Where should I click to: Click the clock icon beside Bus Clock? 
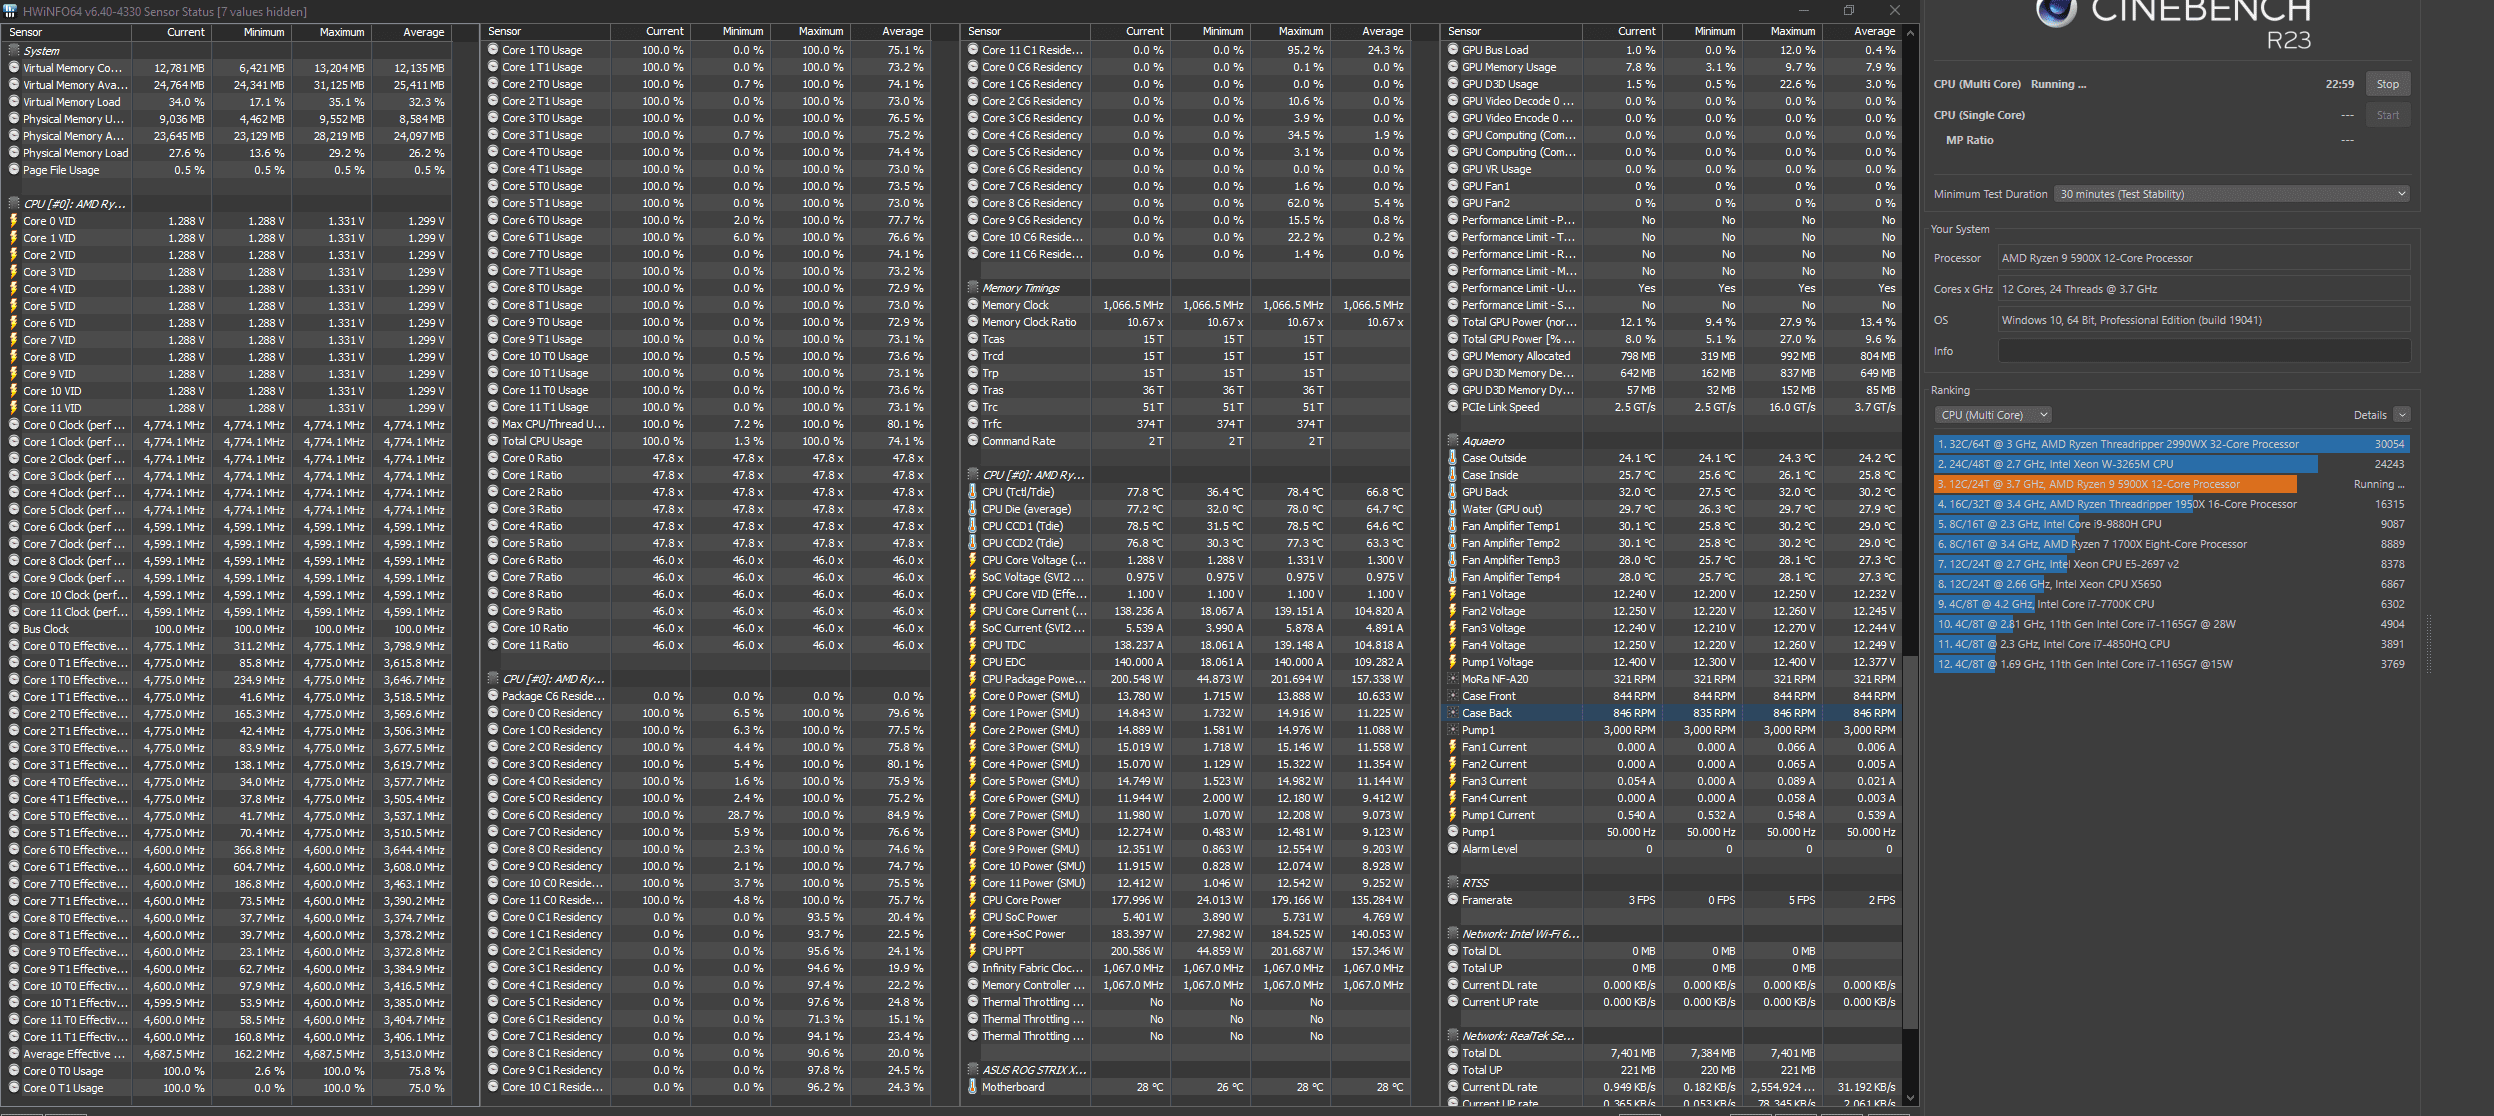pos(14,629)
